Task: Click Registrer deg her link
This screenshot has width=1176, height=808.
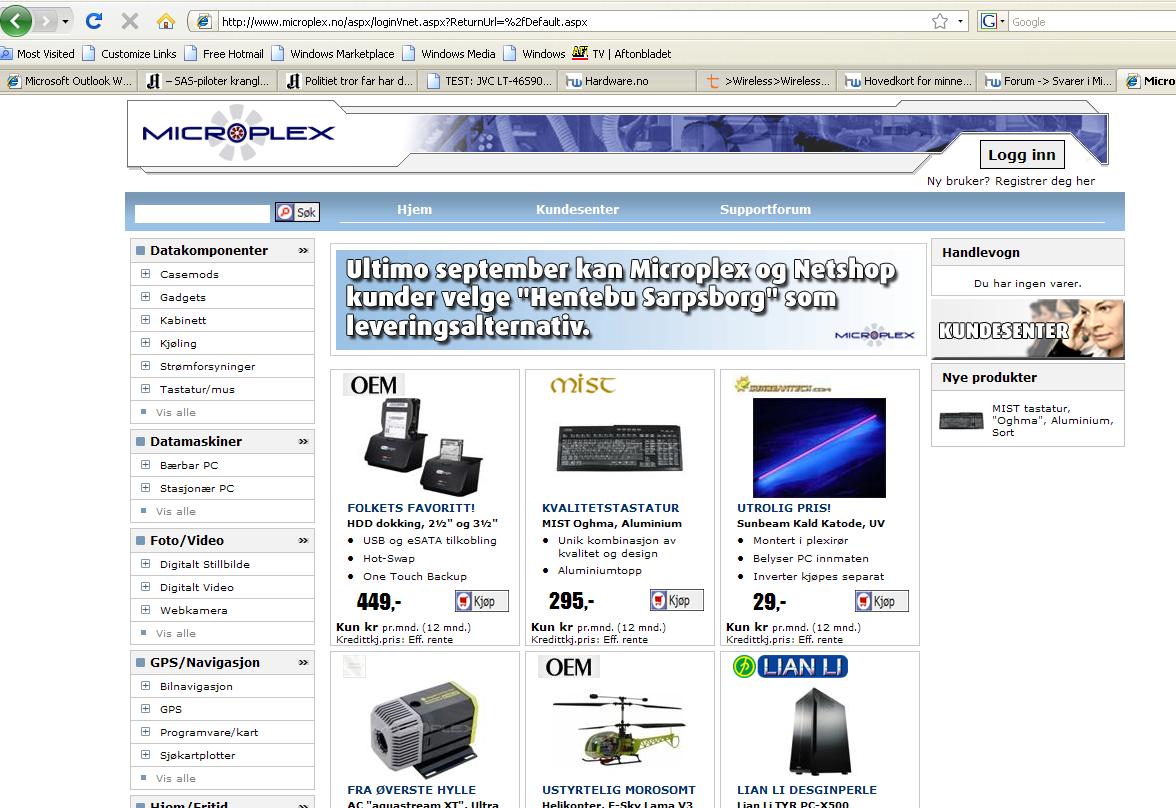Action: pos(1045,181)
